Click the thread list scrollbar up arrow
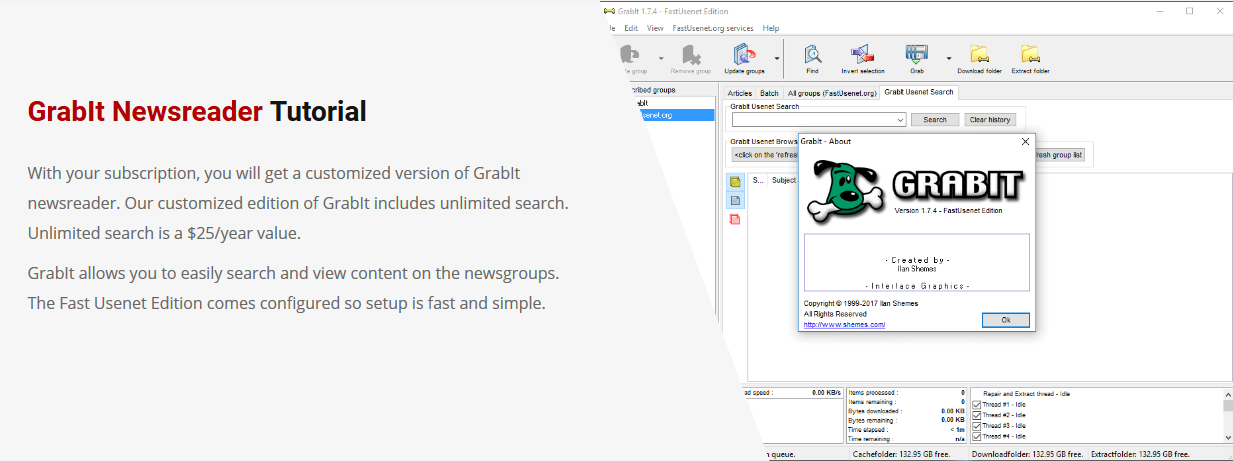Viewport: 1233px width, 461px height. 1227,395
